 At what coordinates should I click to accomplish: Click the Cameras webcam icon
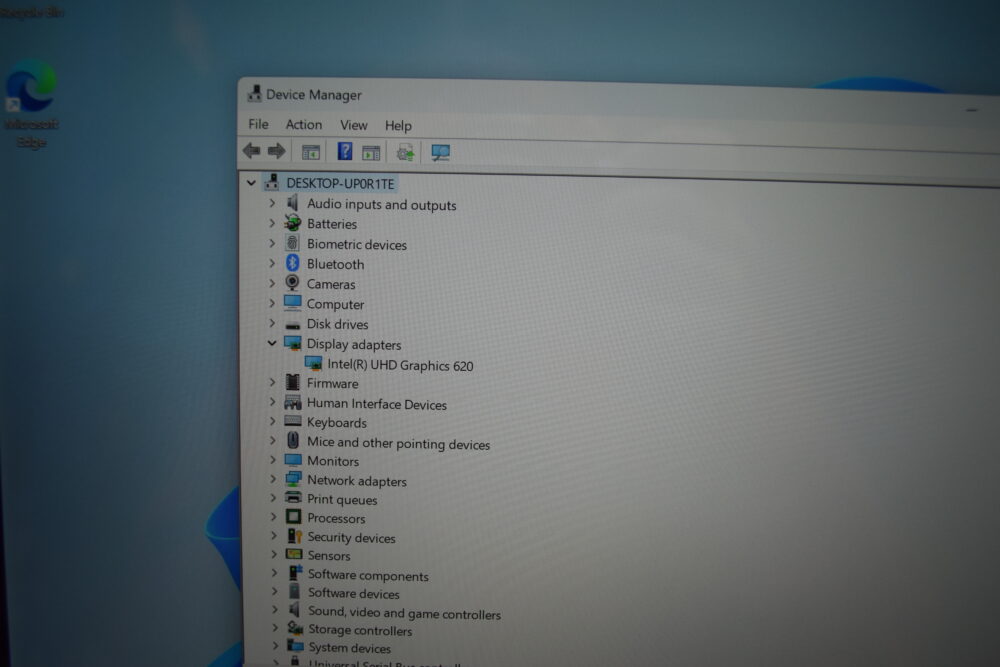tap(293, 282)
